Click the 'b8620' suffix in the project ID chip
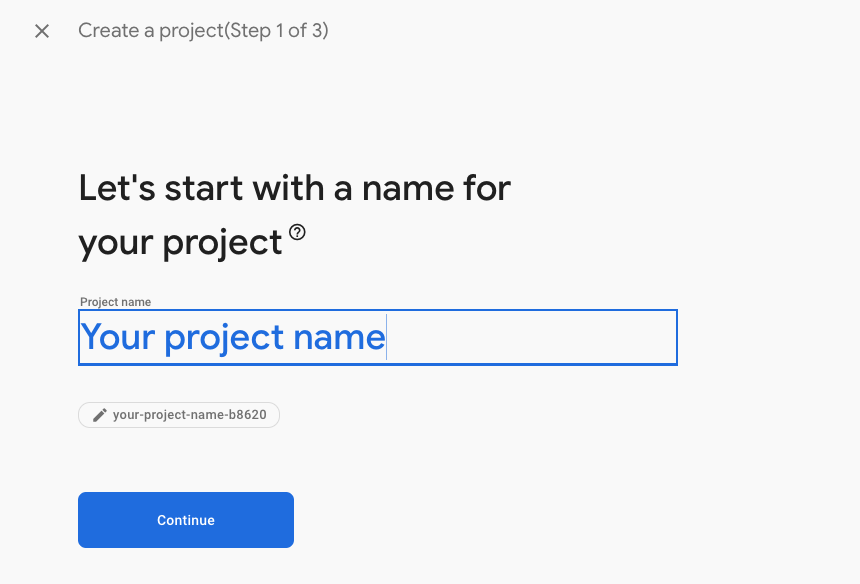Screen dimensions: 860x584 [249, 415]
